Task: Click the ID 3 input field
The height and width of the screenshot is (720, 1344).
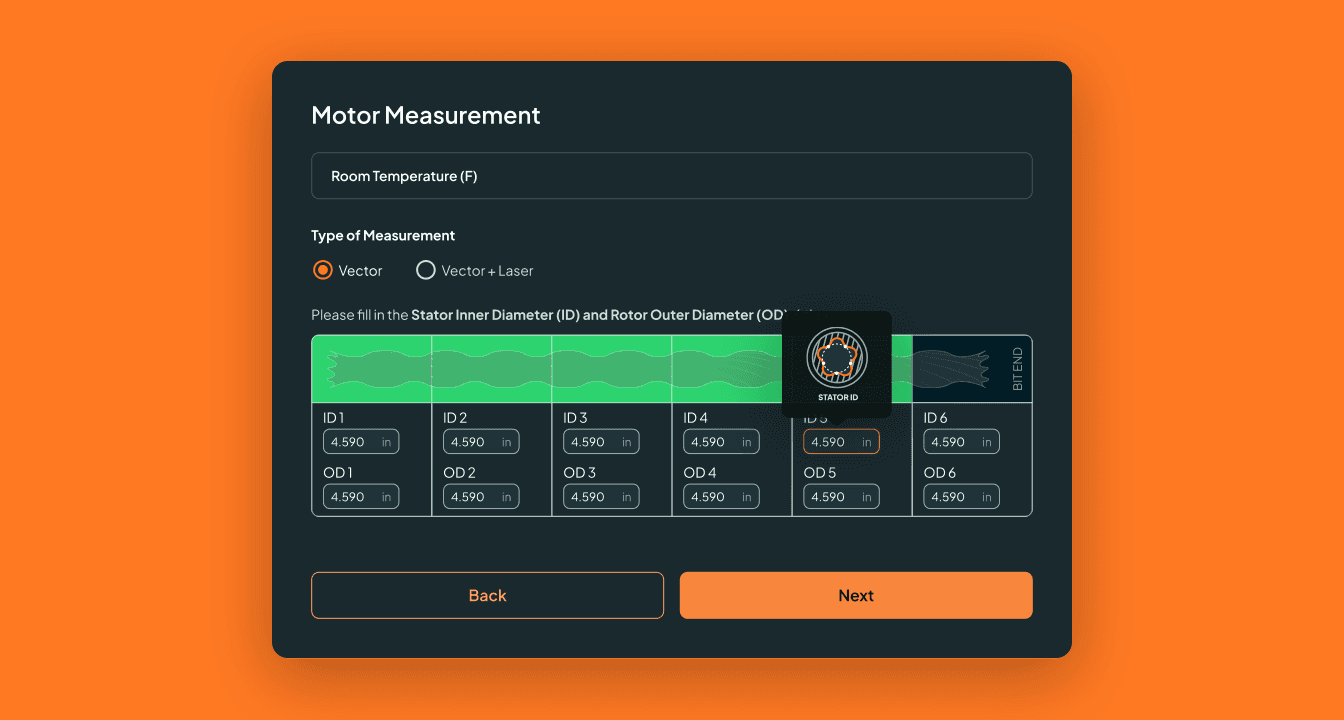Action: click(x=601, y=442)
